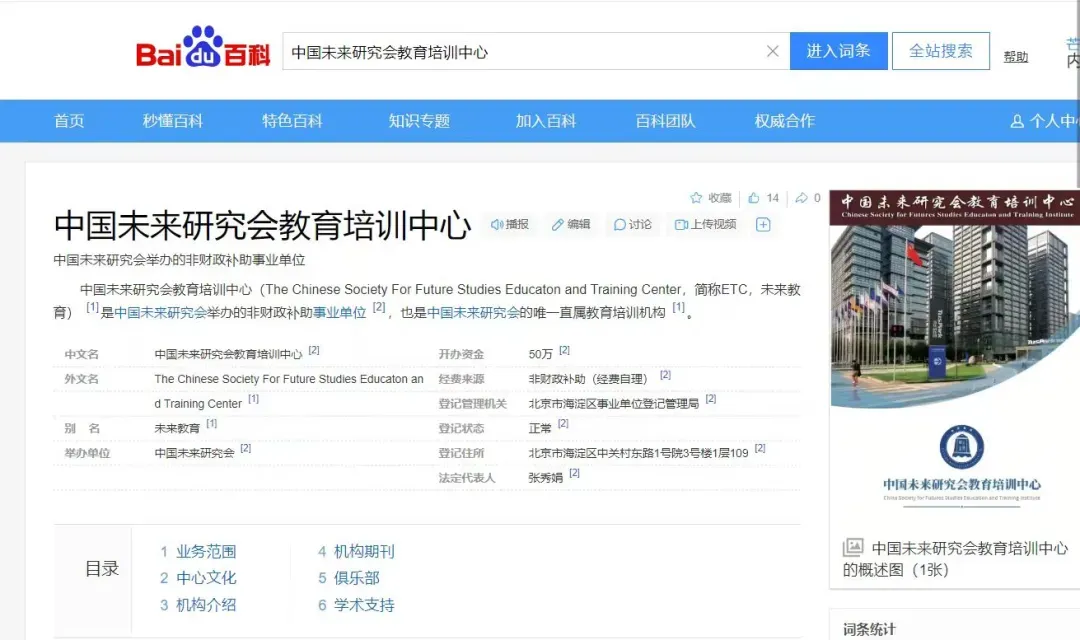
Task: Select the 正常 registration status value
Action: point(540,429)
